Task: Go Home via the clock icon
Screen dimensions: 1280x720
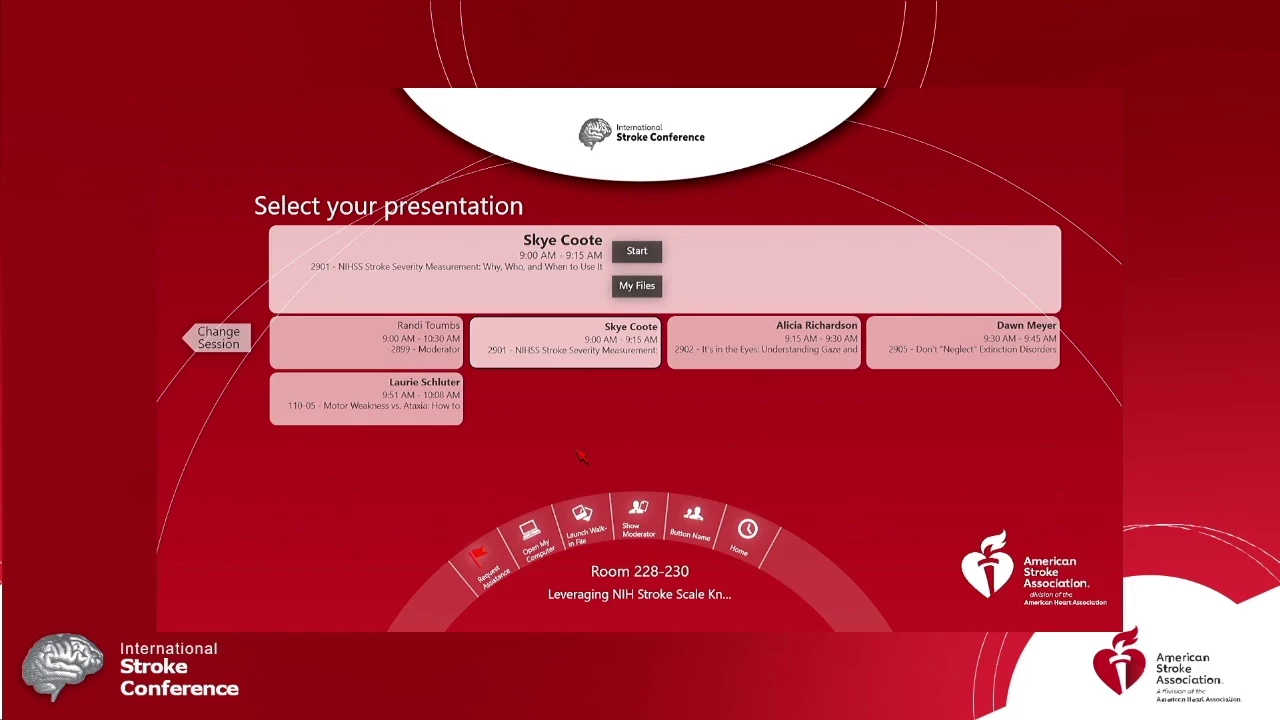Action: [747, 530]
